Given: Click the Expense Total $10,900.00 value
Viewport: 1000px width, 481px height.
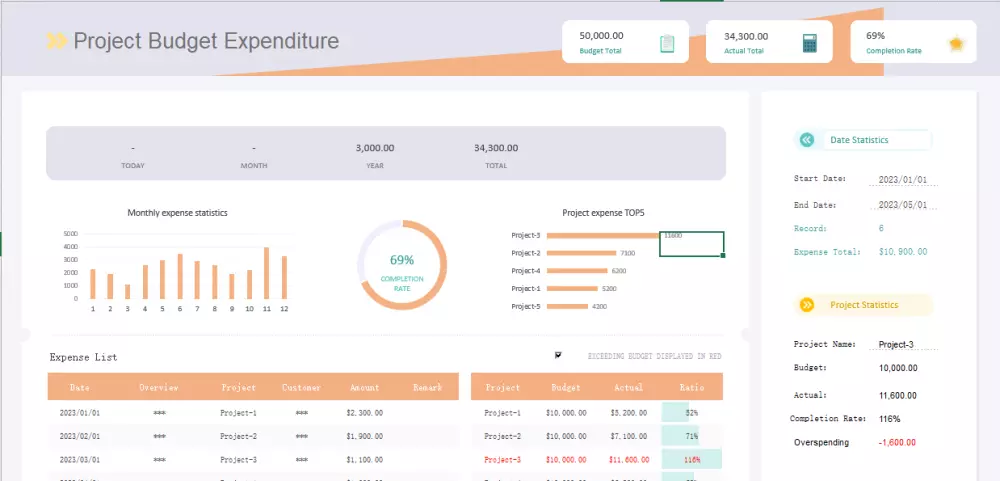Looking at the screenshot, I should click(903, 252).
